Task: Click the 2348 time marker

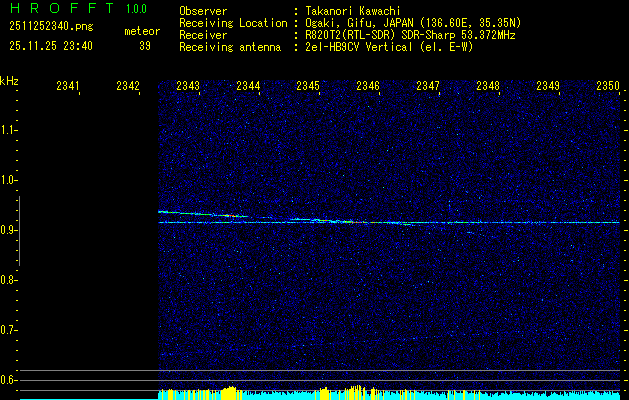Action: (487, 87)
